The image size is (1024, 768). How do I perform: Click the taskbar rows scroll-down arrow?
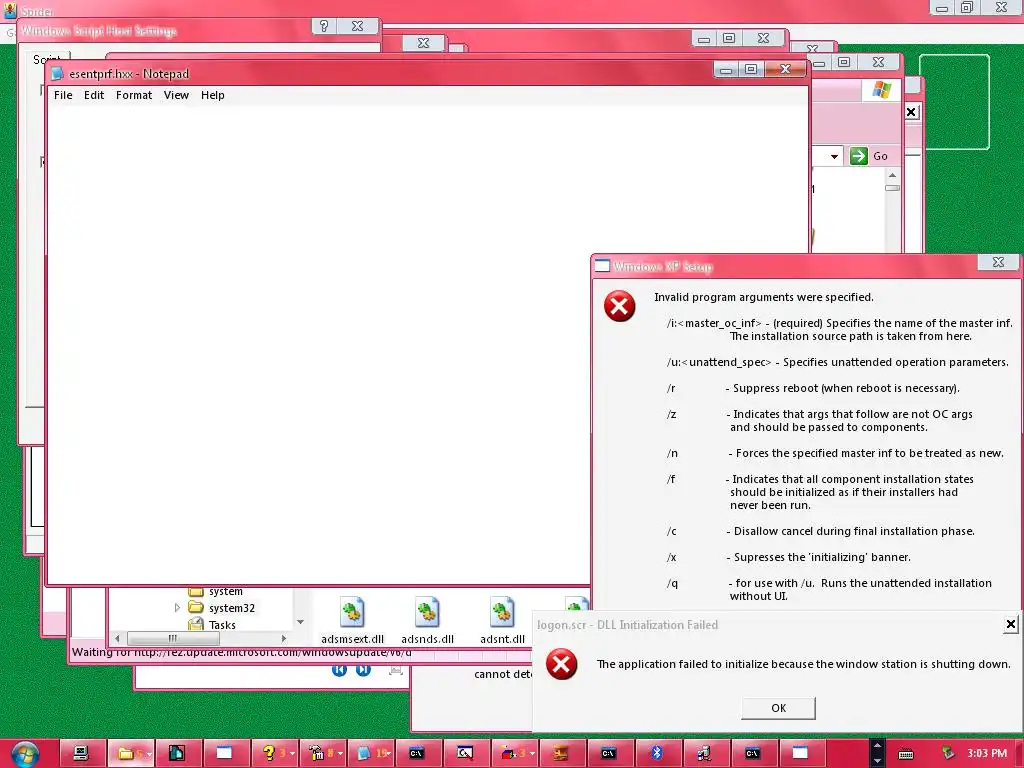877,761
